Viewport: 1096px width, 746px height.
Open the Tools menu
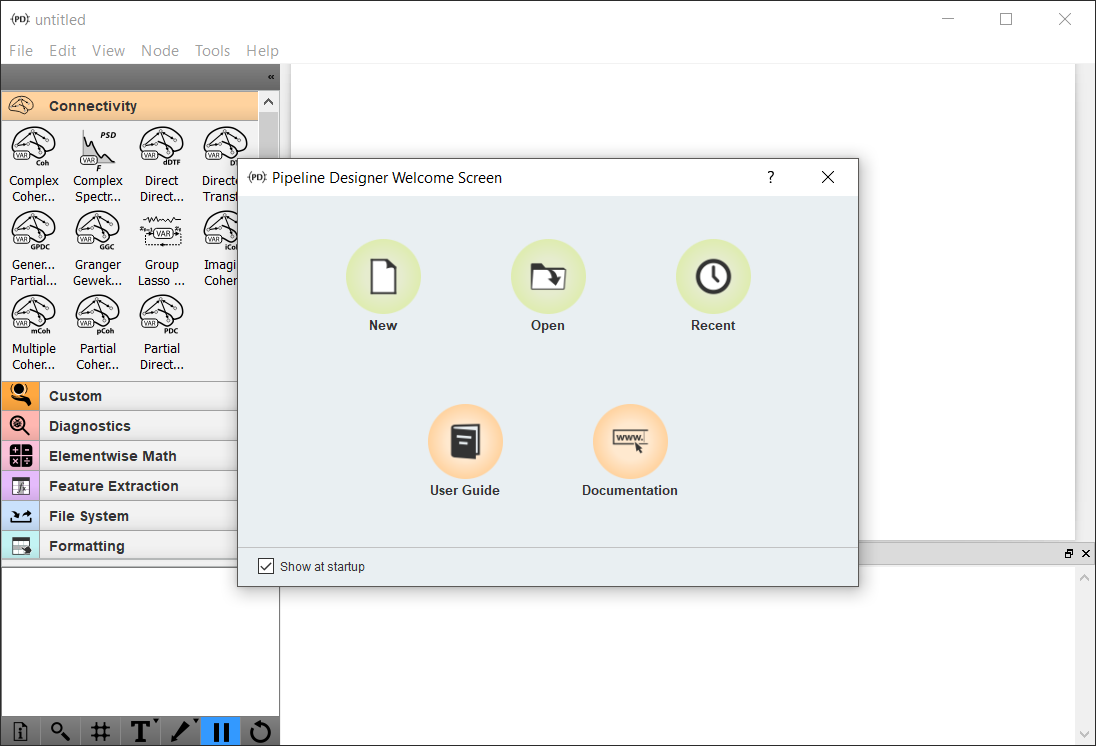[212, 51]
